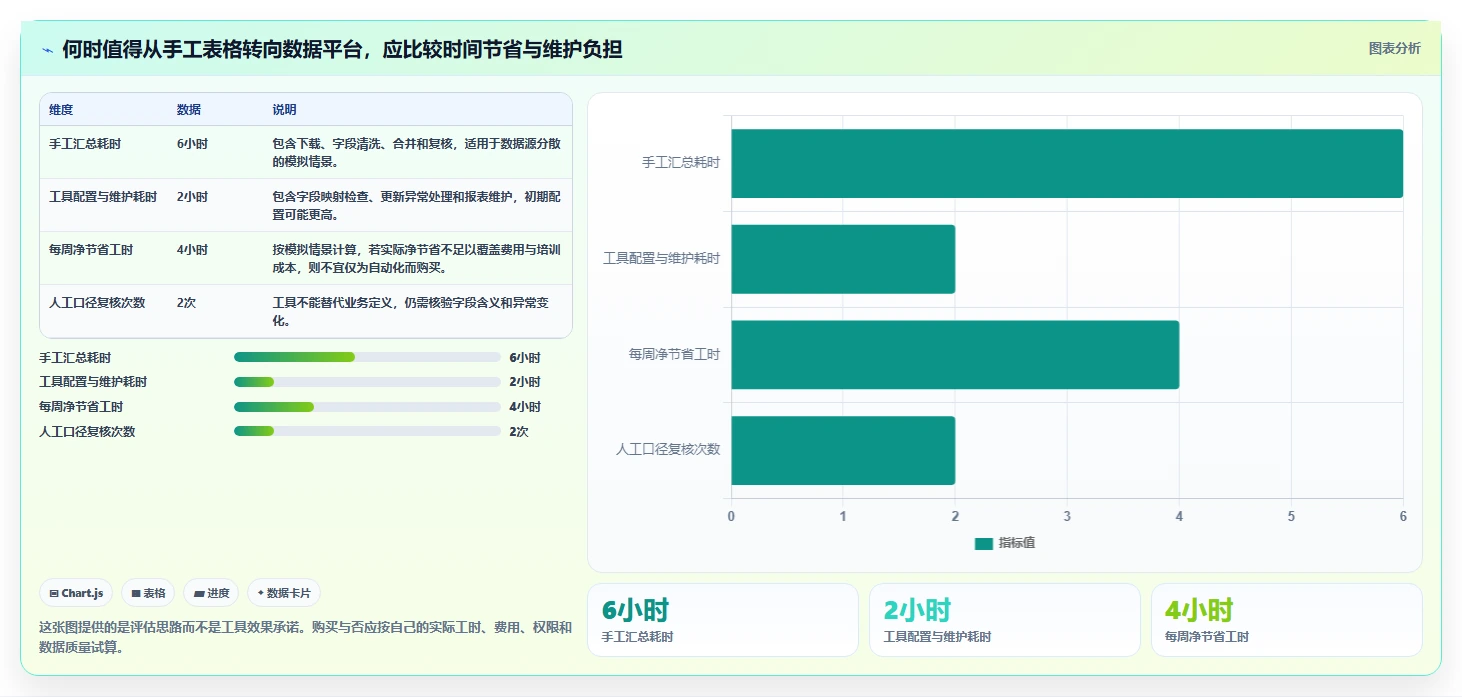Click the 表格 chip
This screenshot has width=1462, height=697.
point(148,593)
